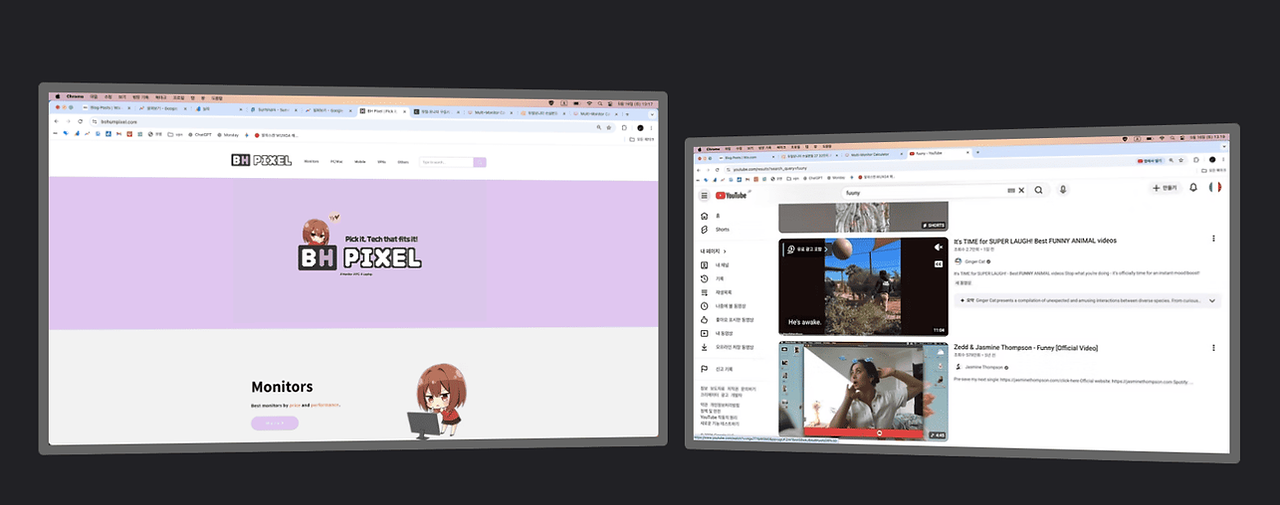Expand the Ginger Cat AI summary chevron

pos(1212,300)
